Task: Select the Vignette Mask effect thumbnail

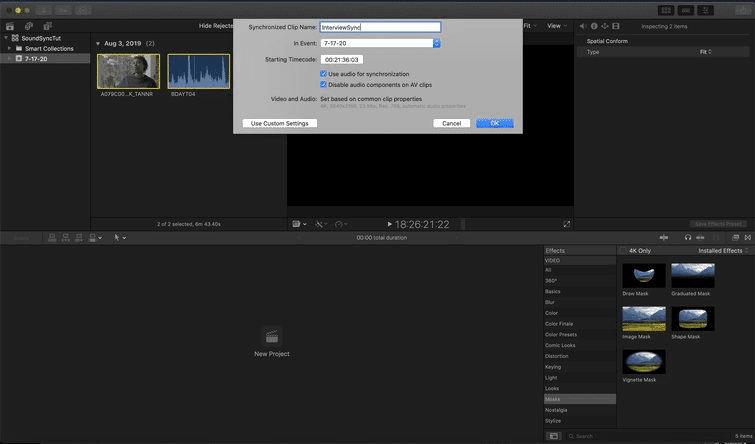Action: pyautogui.click(x=644, y=362)
